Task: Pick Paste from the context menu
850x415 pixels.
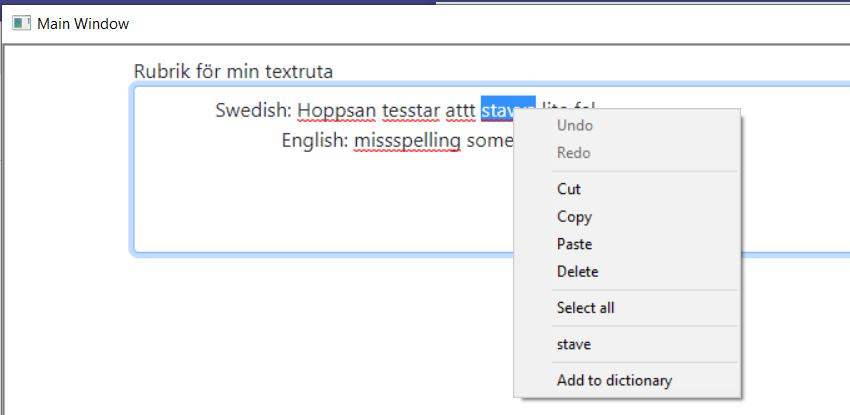Action: click(x=574, y=244)
